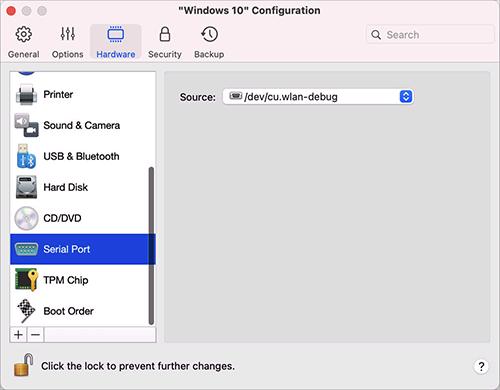The height and width of the screenshot is (390, 500).
Task: Open help with the question mark button
Action: tap(481, 367)
